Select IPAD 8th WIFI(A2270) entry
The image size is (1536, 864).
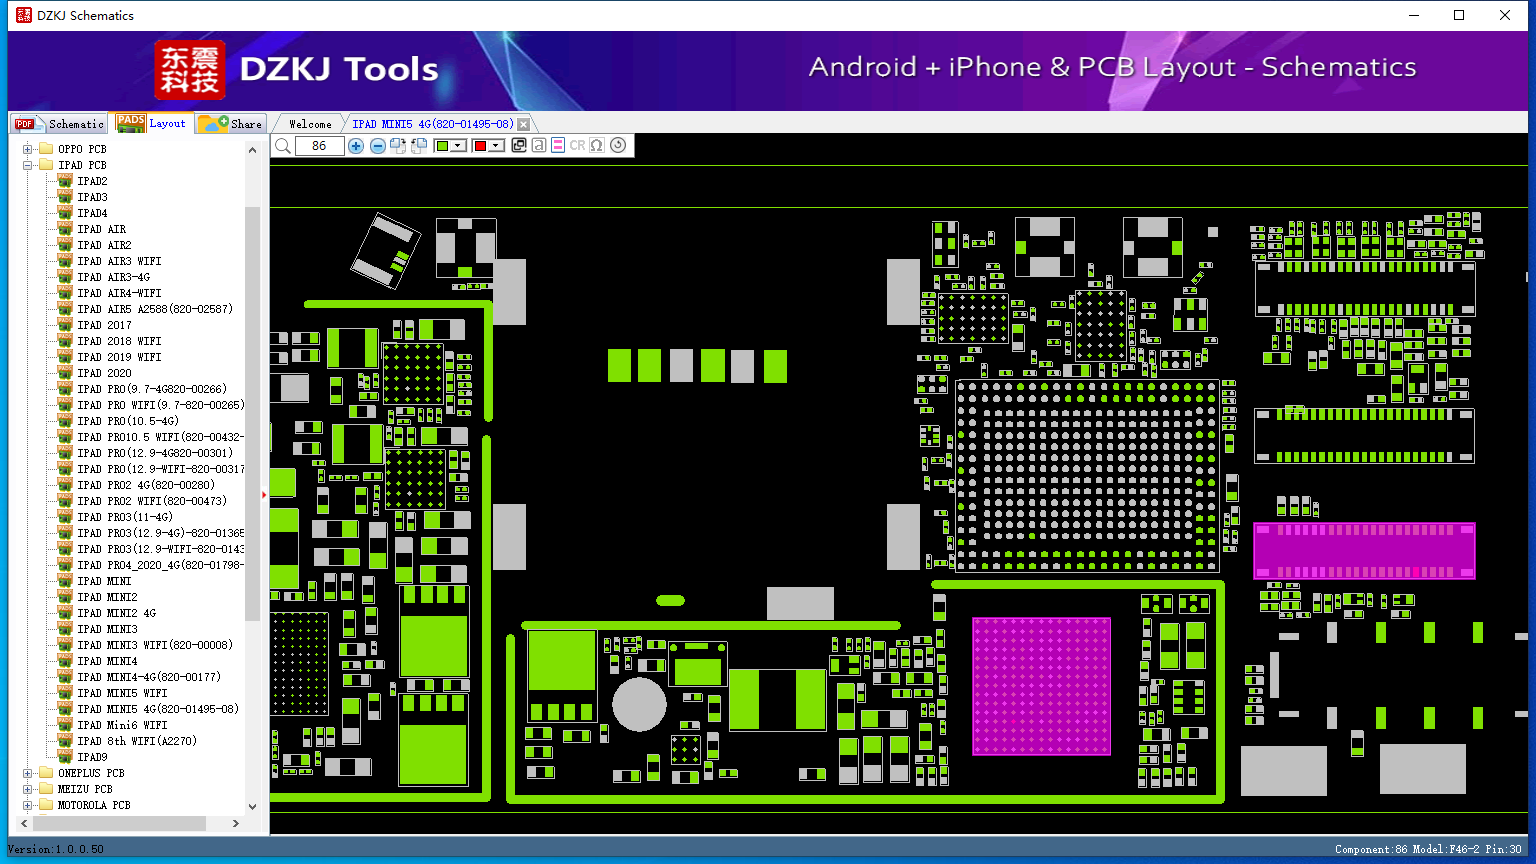137,741
